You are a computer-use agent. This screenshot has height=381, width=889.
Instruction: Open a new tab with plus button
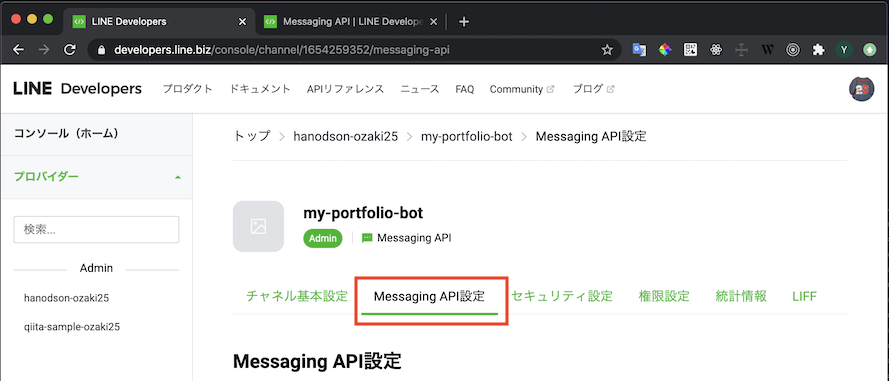[x=464, y=22]
